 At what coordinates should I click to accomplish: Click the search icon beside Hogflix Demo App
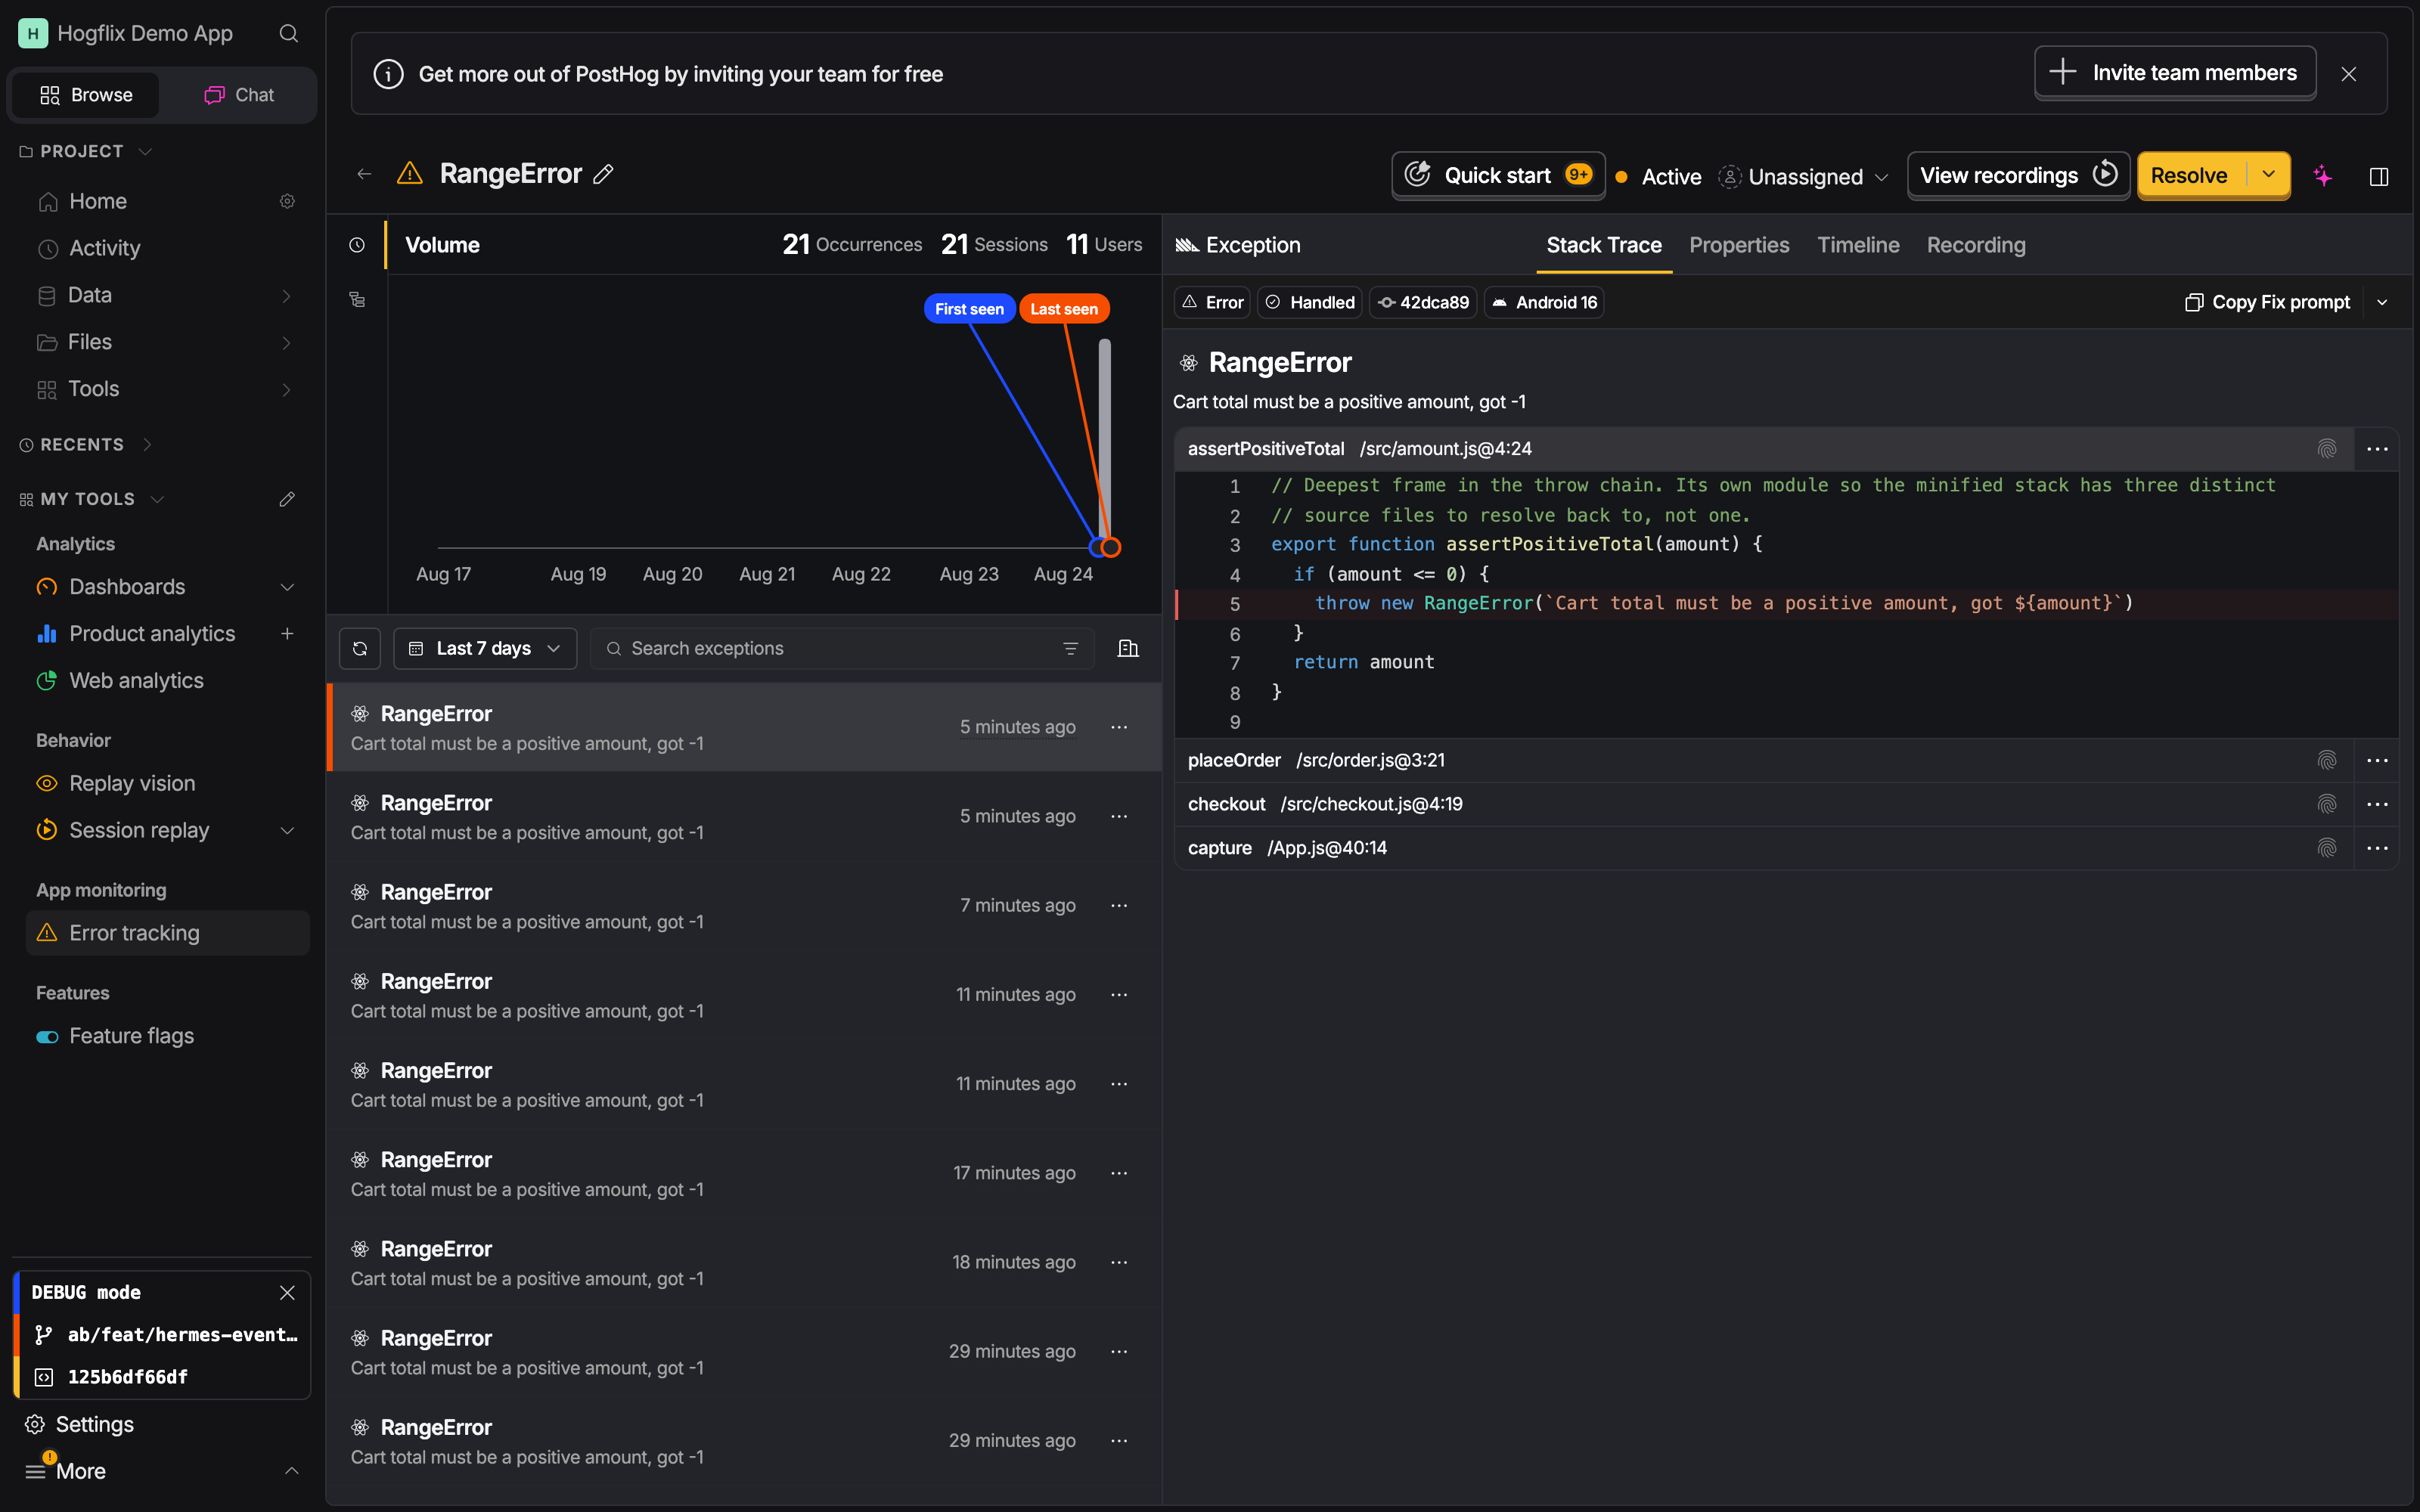click(x=289, y=34)
